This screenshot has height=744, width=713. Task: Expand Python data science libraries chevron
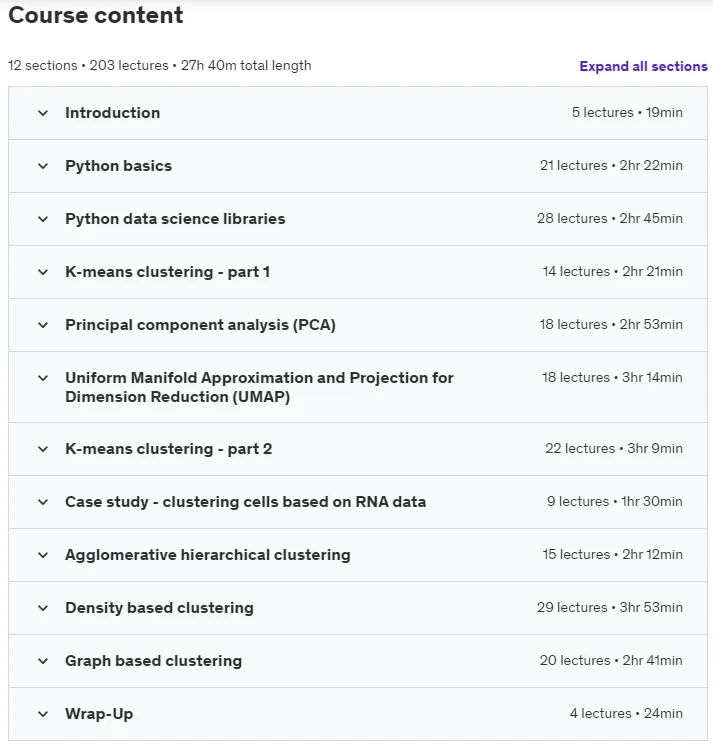pos(43,219)
